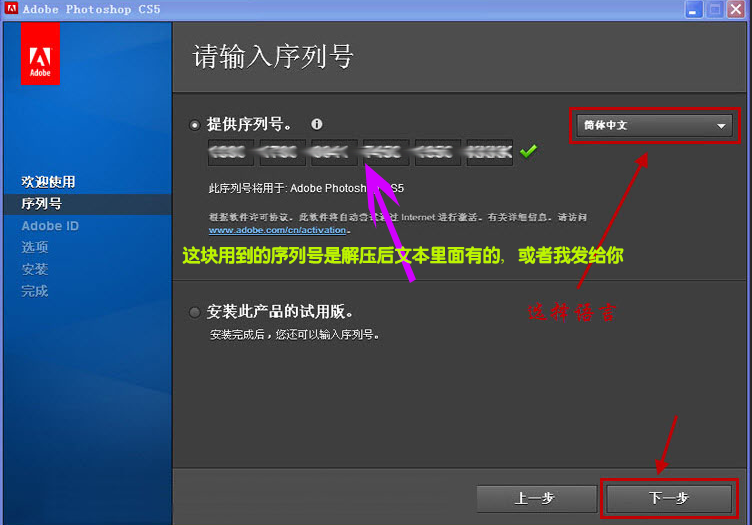Select the 序列号 step in sidebar
The width and height of the screenshot is (752, 525).
tap(41, 204)
